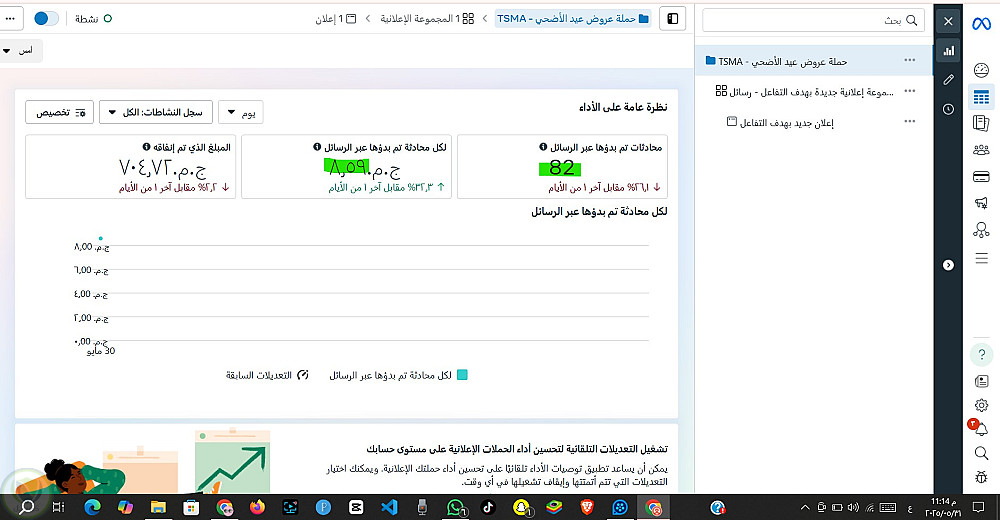The width and height of the screenshot is (1000, 520).
Task: Select the المبلغ الذي تم إنفاقه metric card
Action: click(130, 167)
